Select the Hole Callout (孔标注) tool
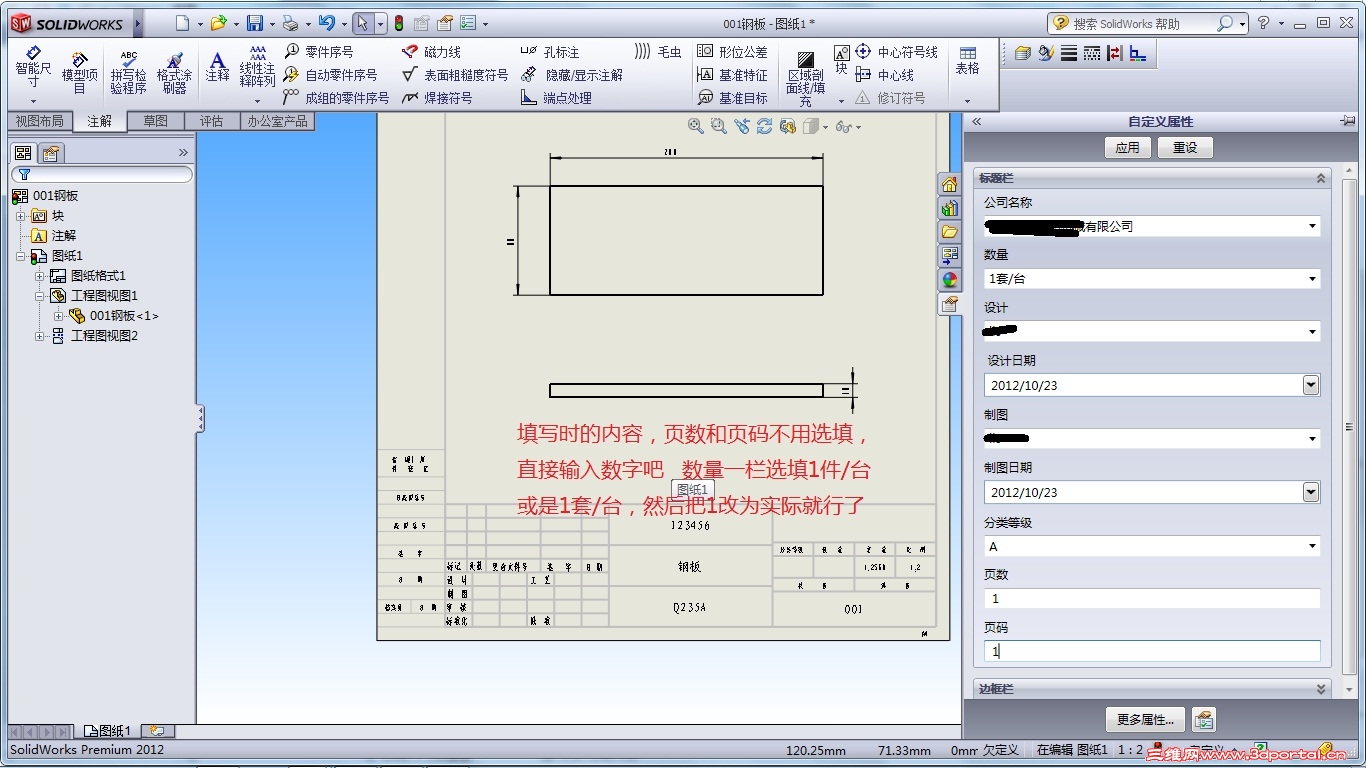This screenshot has height=768, width=1366. tap(550, 52)
